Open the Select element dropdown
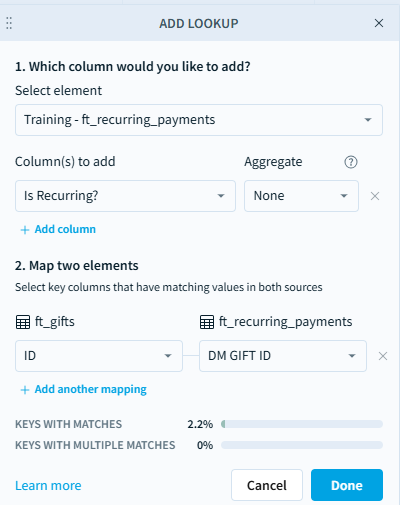The image size is (400, 505). tap(199, 120)
